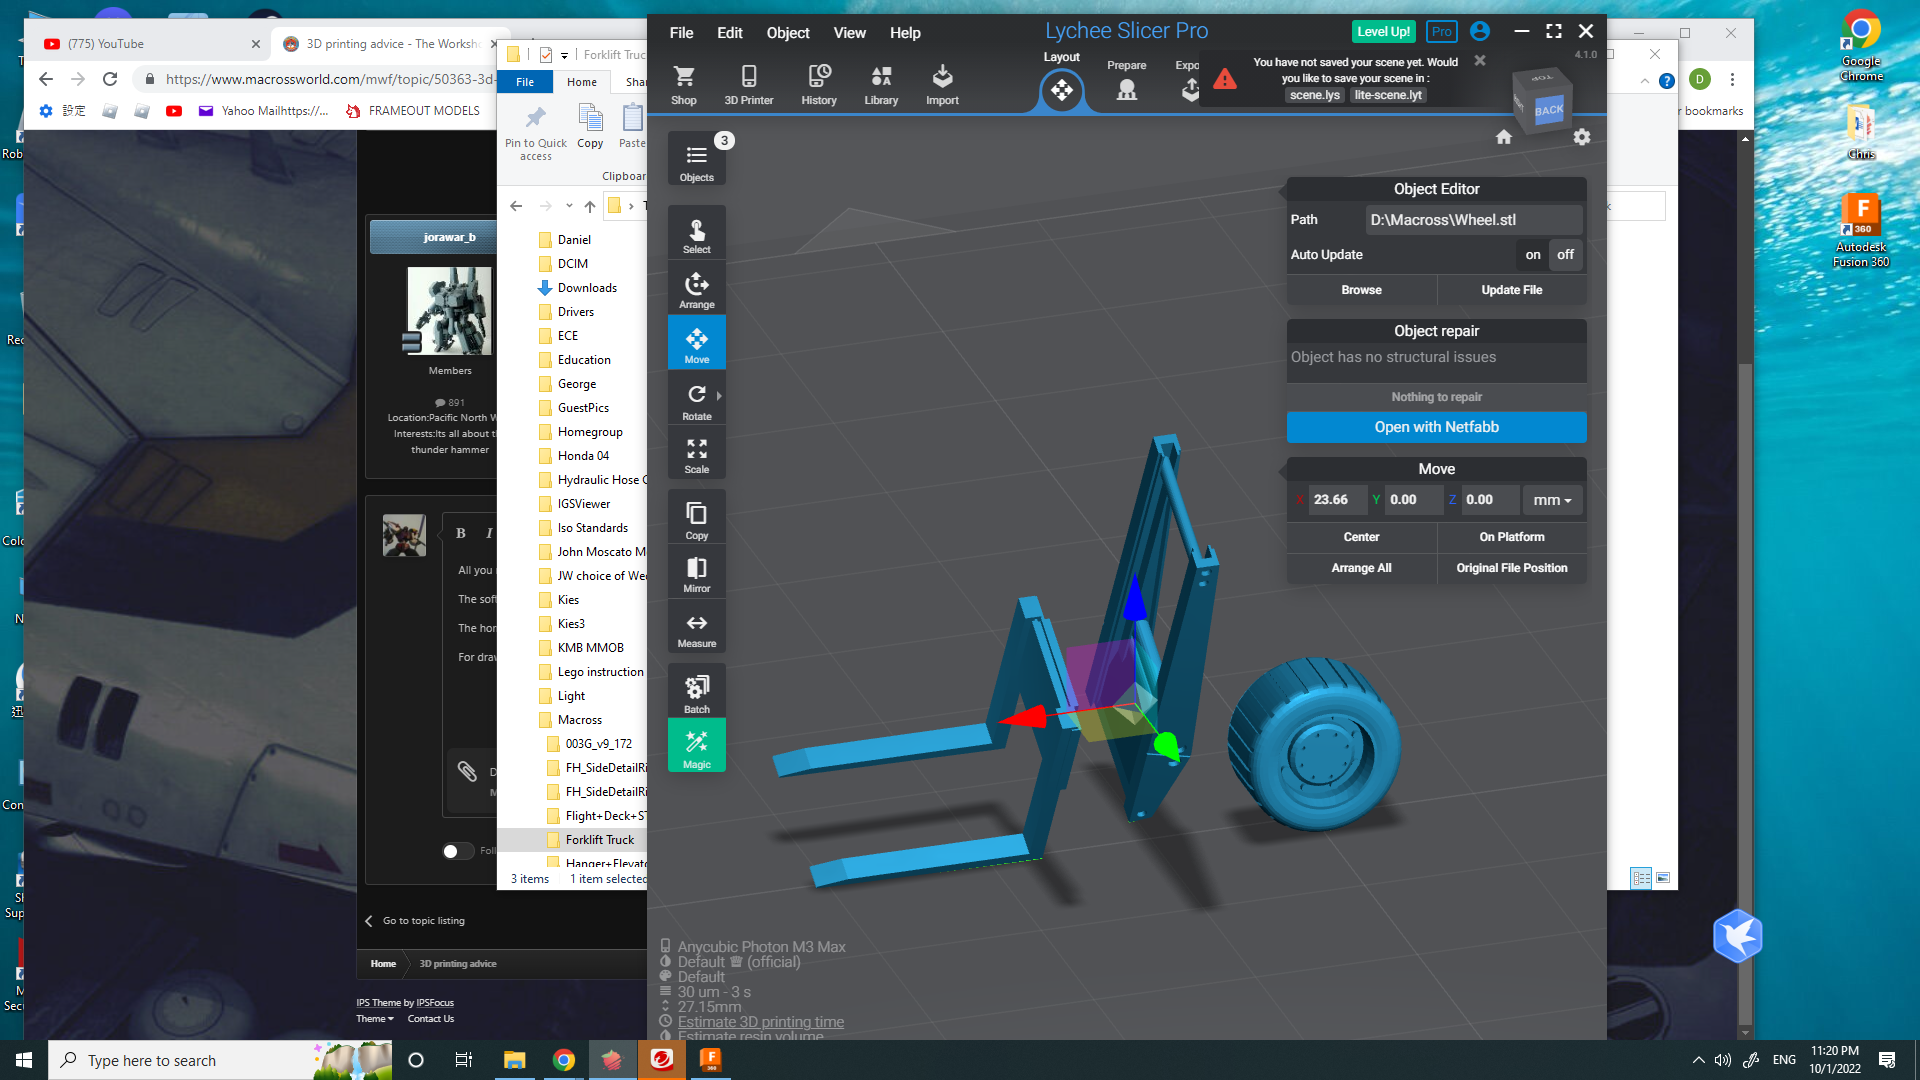Click Go to topic listing link
The image size is (1920, 1080).
pyautogui.click(x=423, y=921)
